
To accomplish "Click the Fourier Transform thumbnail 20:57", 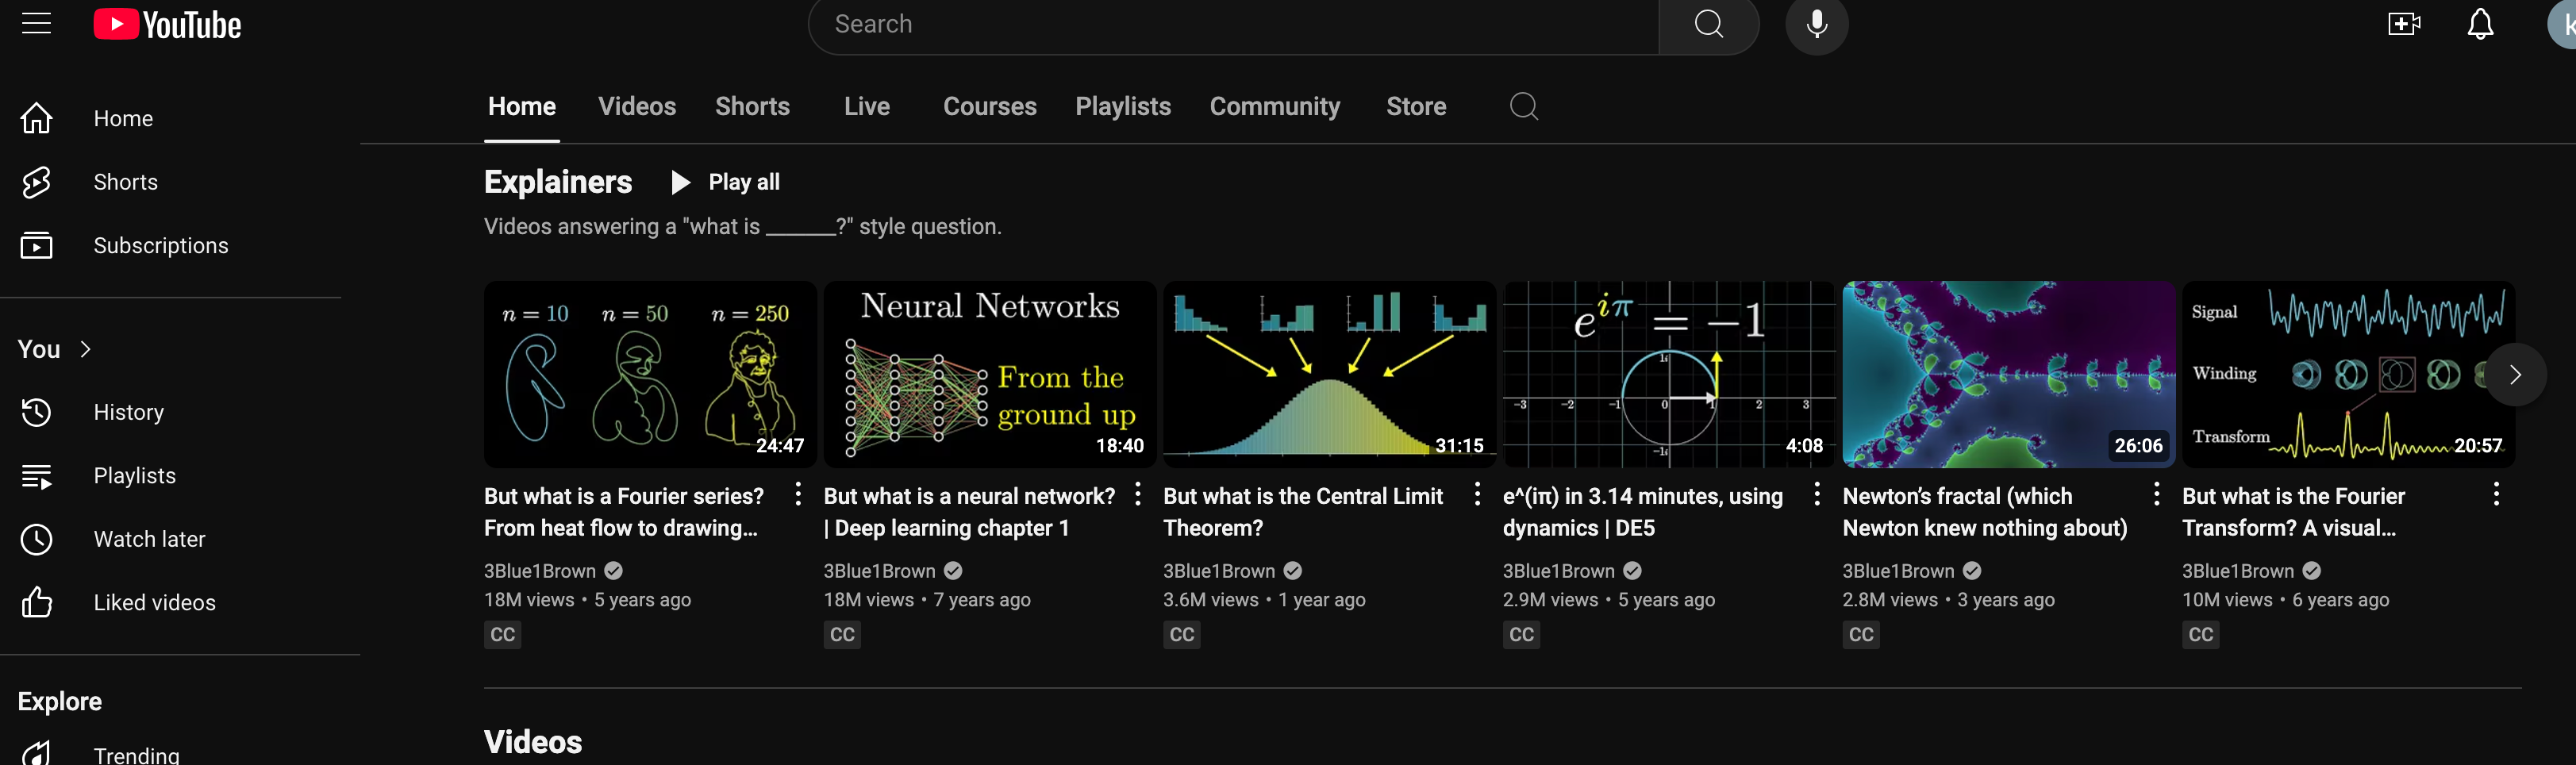I will 2348,374.
